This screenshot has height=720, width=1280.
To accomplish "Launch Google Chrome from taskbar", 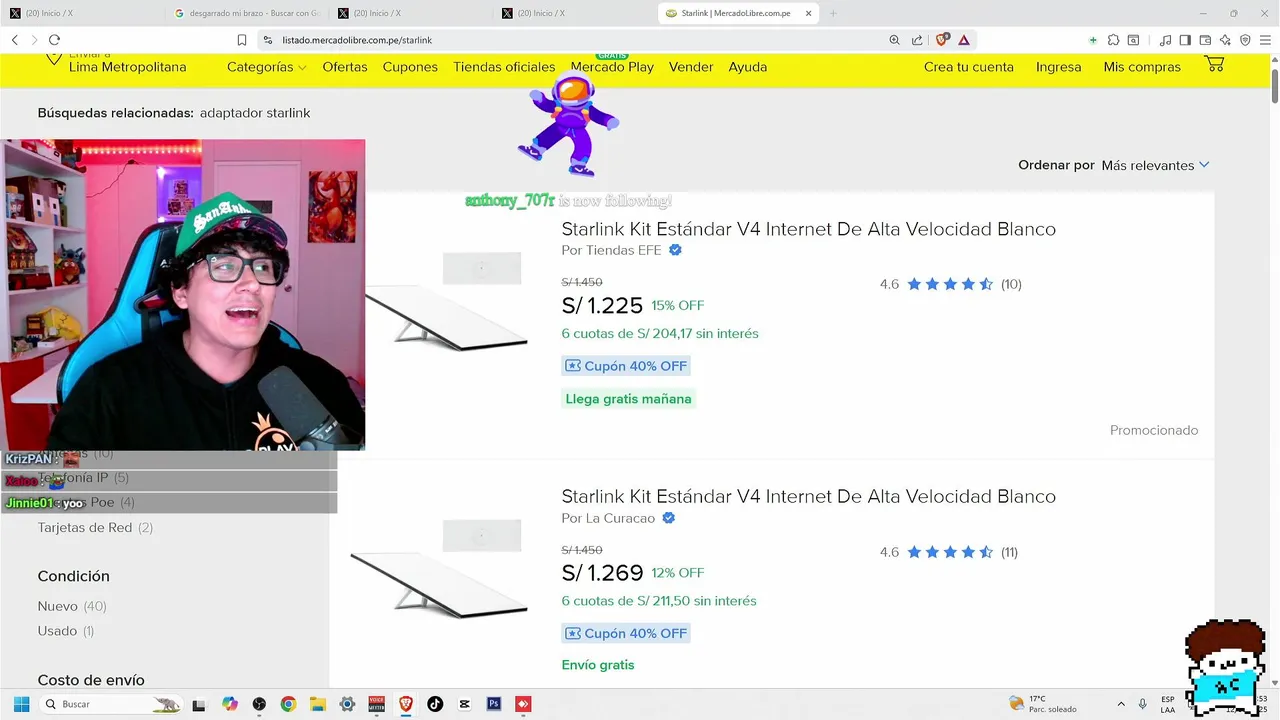I will click(x=288, y=704).
